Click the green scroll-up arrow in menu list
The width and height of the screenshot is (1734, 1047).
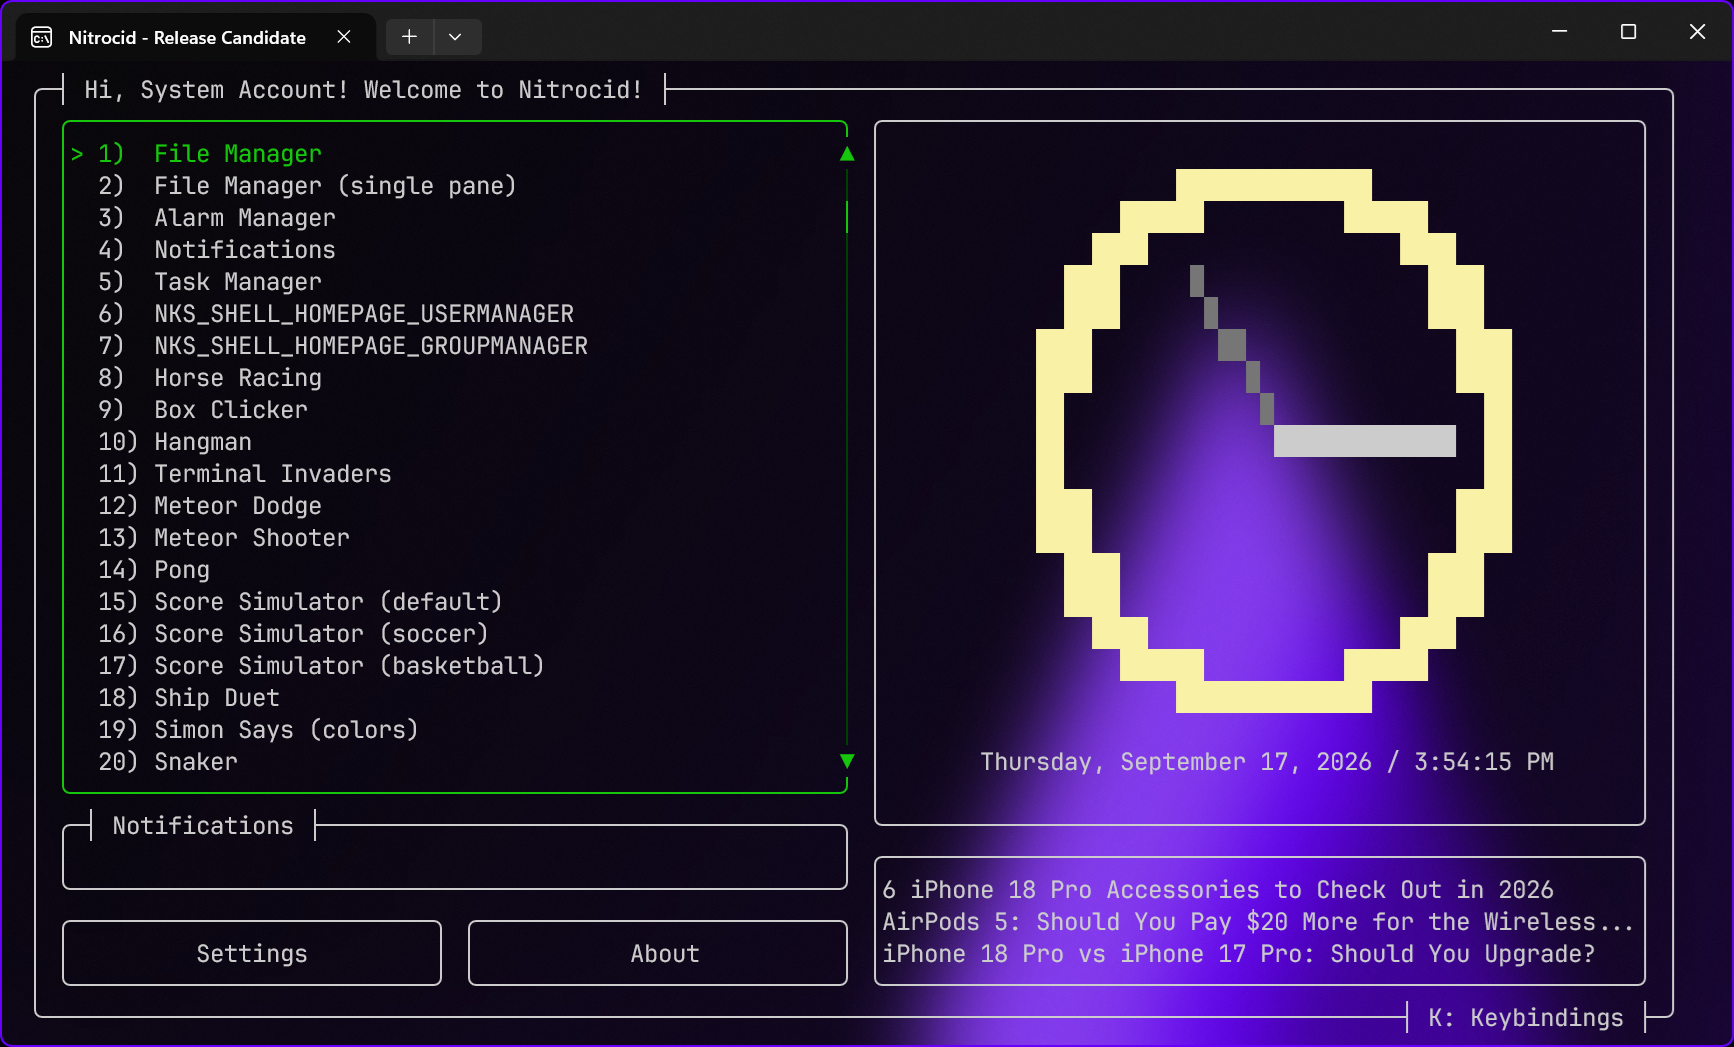[x=847, y=154]
